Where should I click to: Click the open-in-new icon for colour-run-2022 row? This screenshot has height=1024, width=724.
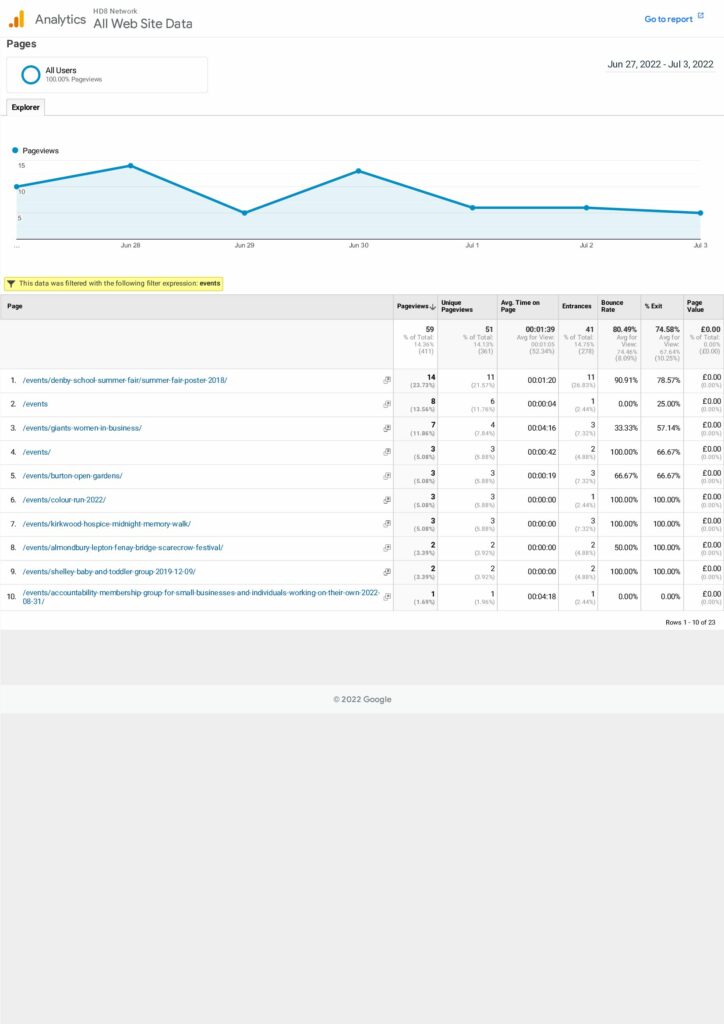(x=386, y=500)
